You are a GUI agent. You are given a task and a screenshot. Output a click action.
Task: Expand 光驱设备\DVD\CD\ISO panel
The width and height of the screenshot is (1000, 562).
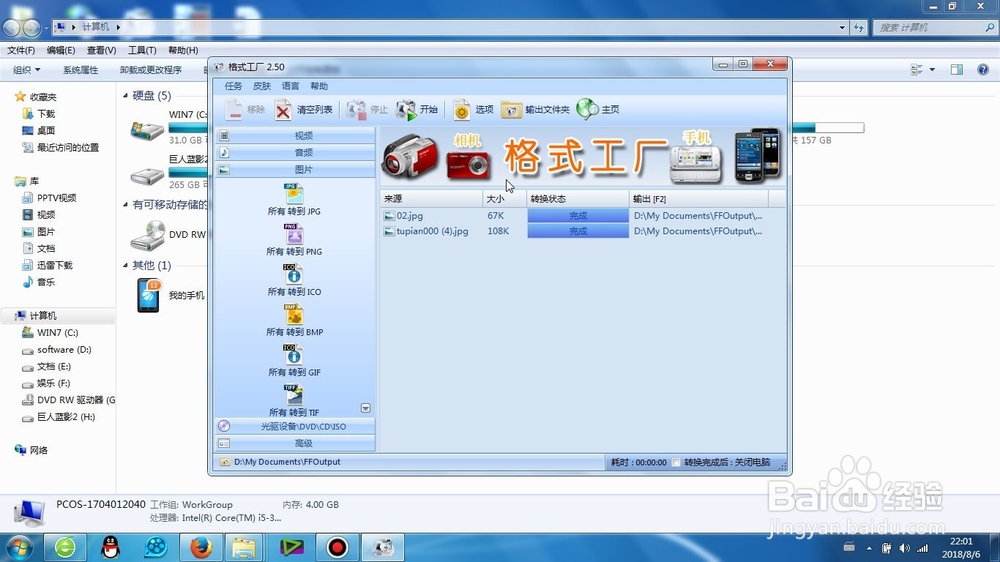295,426
